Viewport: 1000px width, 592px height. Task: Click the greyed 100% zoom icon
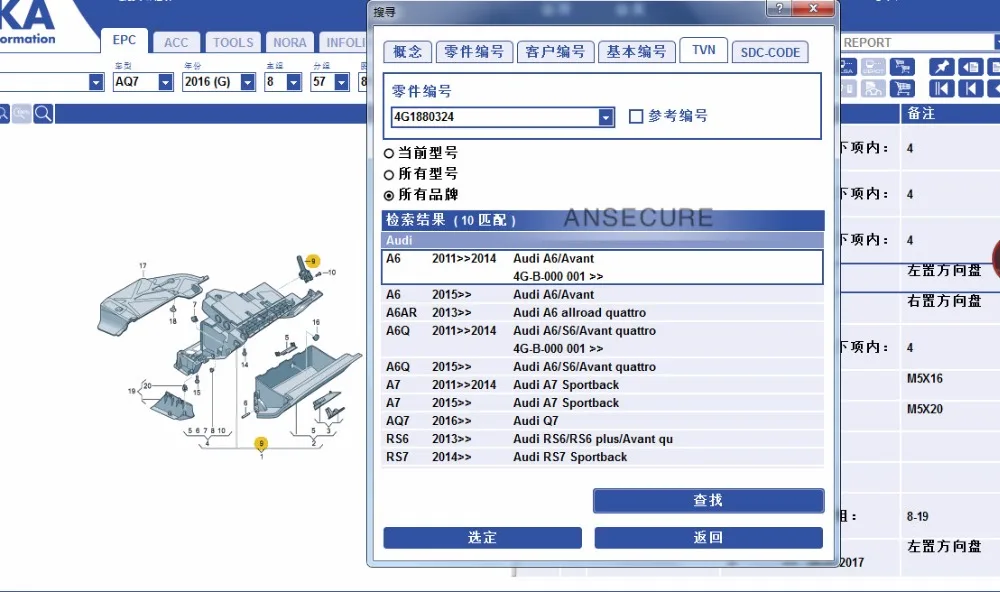pos(22,114)
